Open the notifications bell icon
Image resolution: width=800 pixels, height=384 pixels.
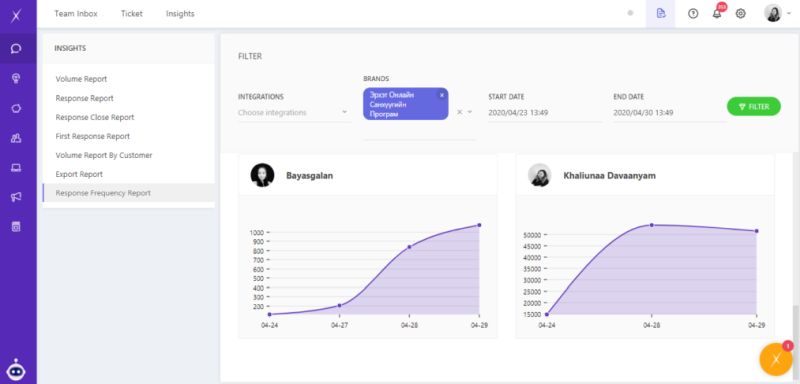(x=717, y=14)
